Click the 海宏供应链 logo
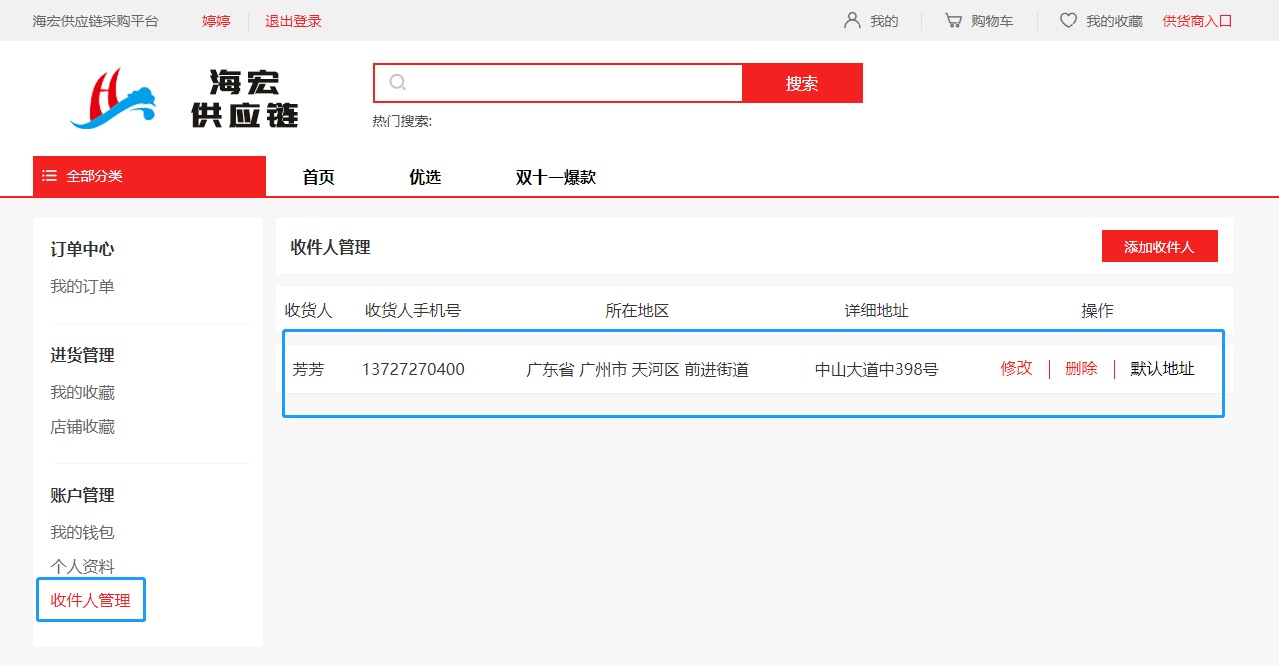 pyautogui.click(x=185, y=97)
